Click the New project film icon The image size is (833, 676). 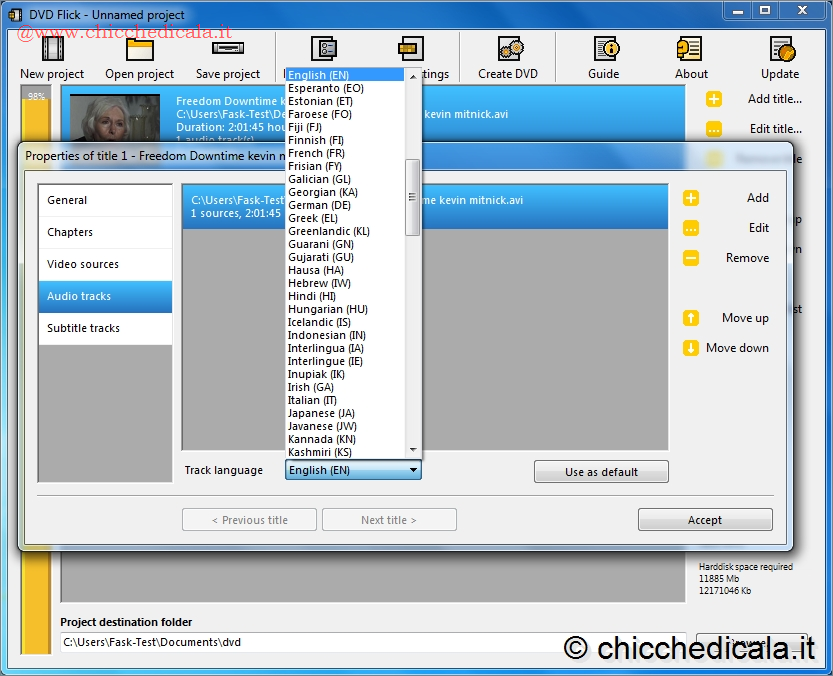coord(52,49)
